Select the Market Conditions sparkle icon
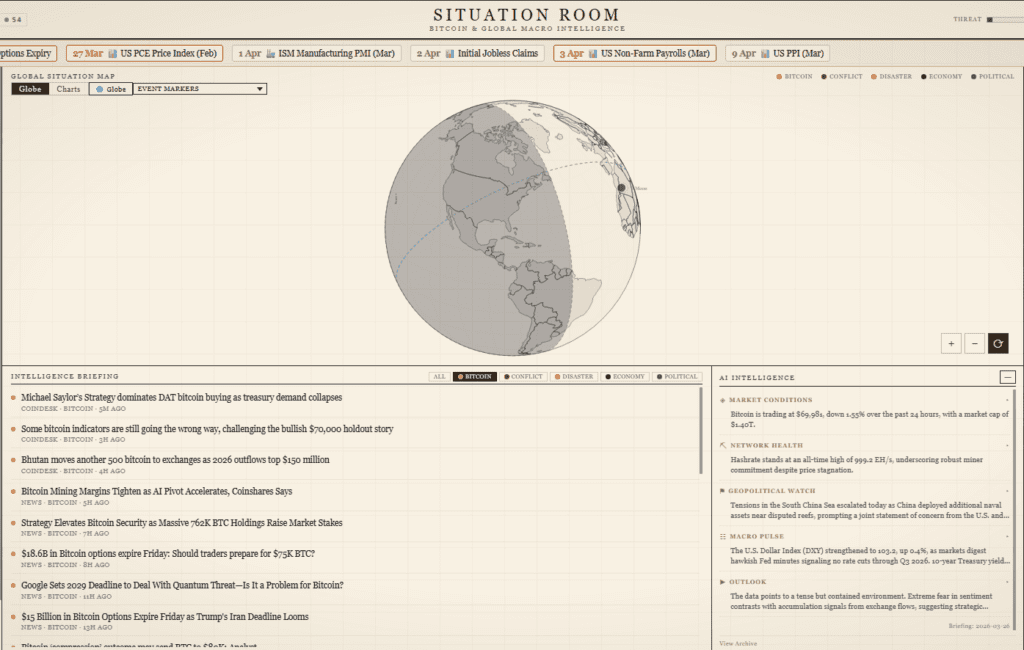Image resolution: width=1024 pixels, height=650 pixels. [x=723, y=400]
